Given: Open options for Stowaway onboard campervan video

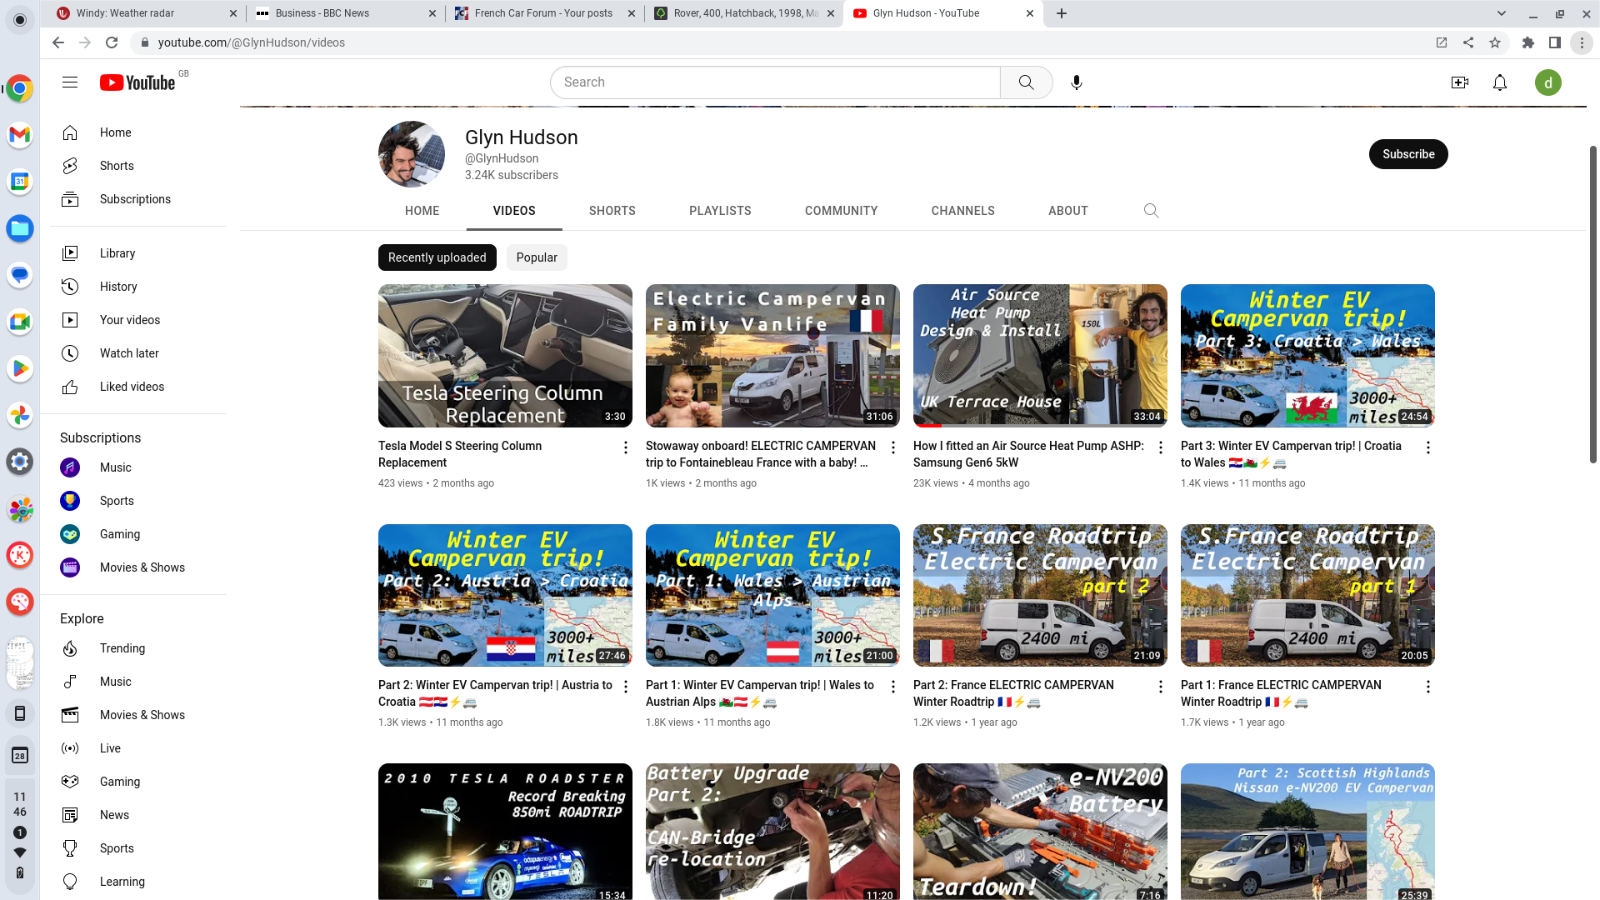Looking at the screenshot, I should (893, 448).
